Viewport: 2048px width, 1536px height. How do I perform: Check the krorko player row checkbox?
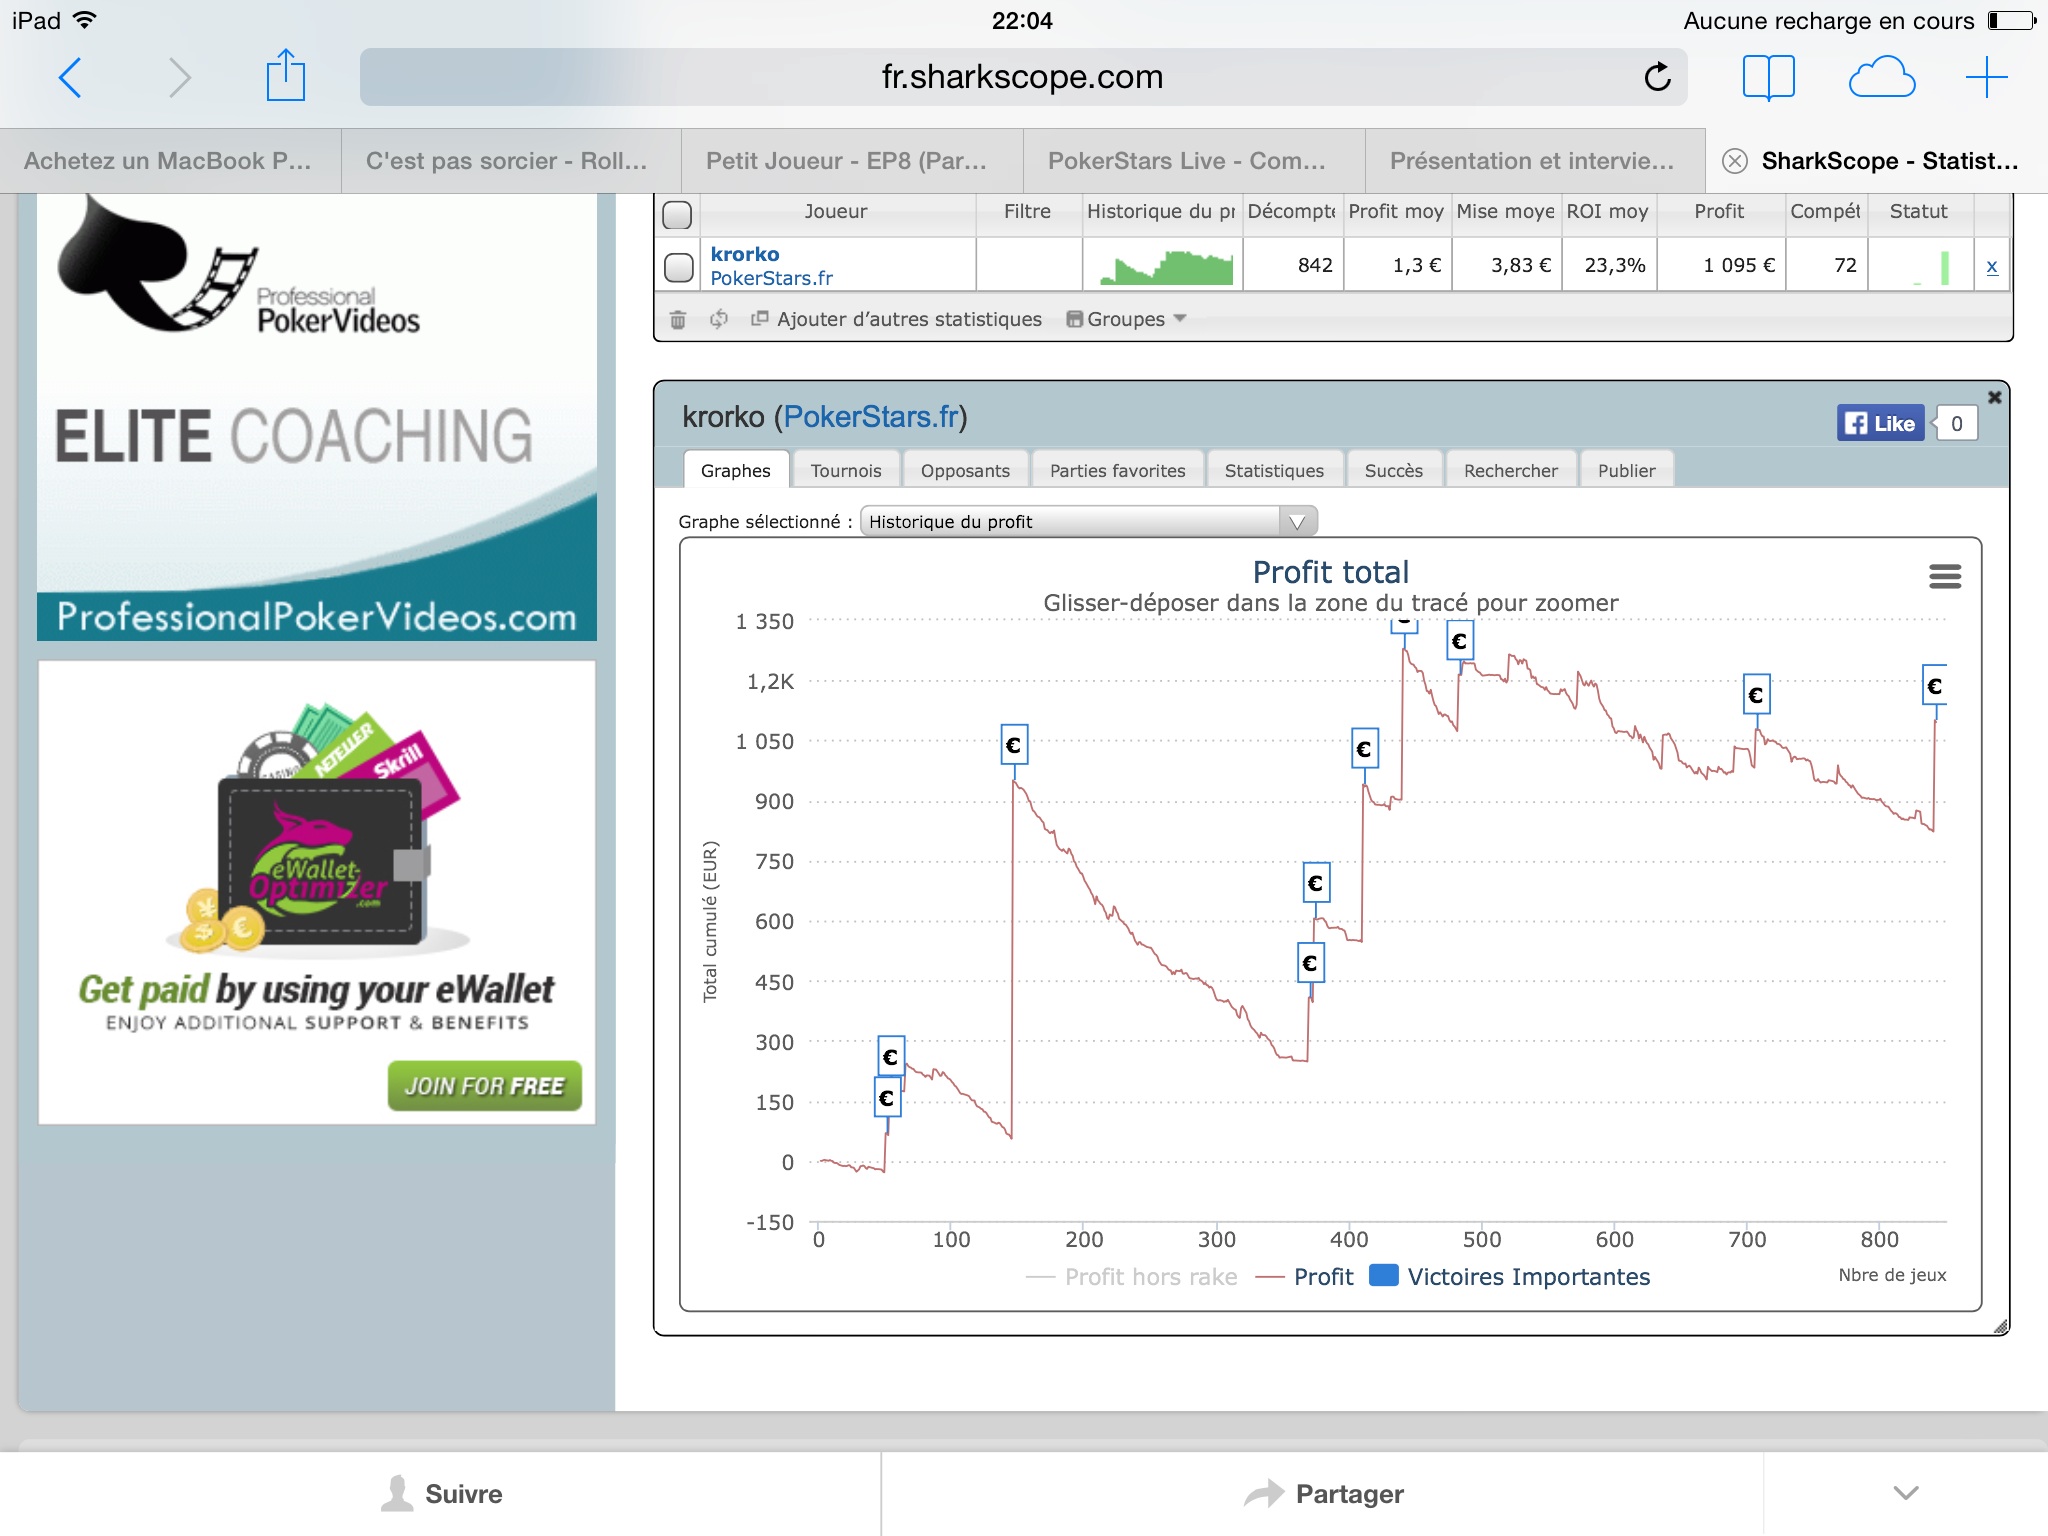click(679, 267)
